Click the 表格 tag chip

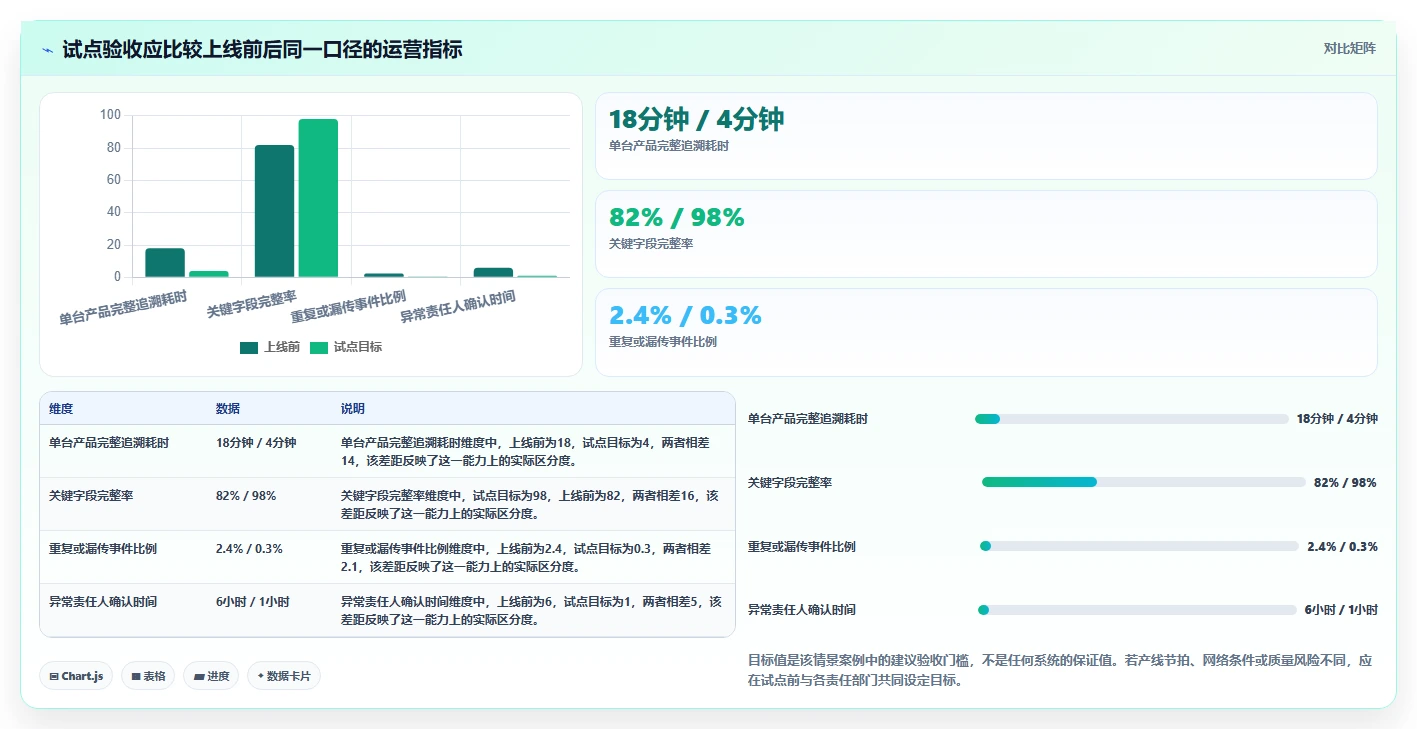pos(148,676)
